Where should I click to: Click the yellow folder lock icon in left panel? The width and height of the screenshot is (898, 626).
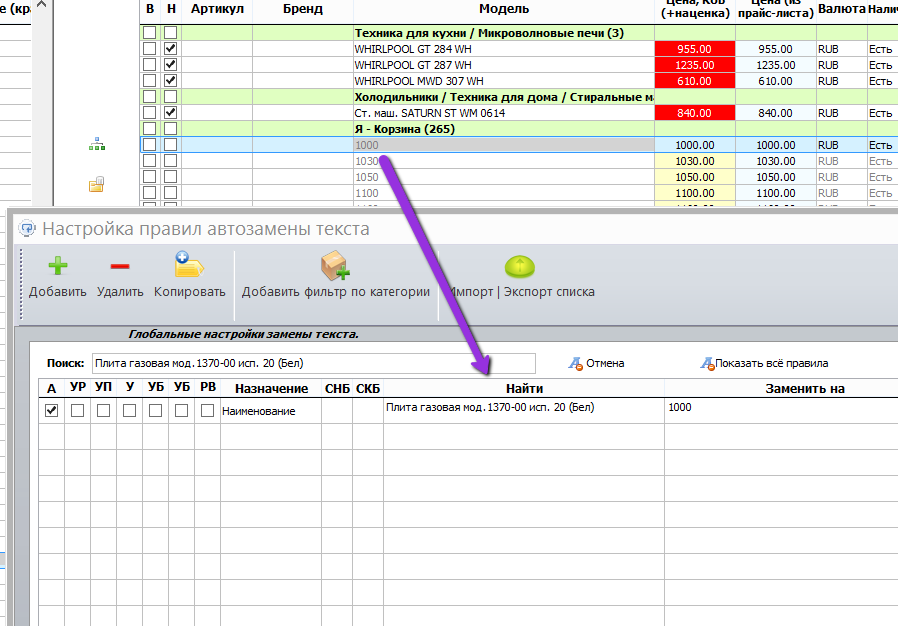click(96, 184)
